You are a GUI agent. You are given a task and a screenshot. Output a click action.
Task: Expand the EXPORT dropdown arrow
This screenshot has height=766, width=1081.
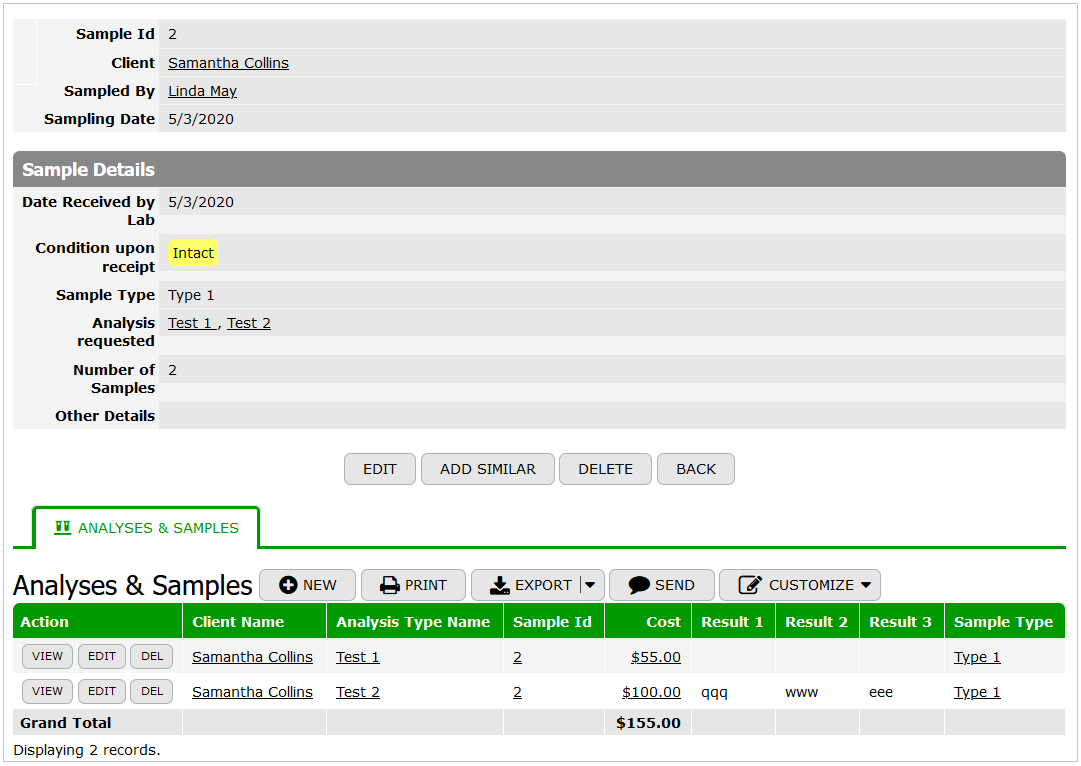pyautogui.click(x=590, y=585)
